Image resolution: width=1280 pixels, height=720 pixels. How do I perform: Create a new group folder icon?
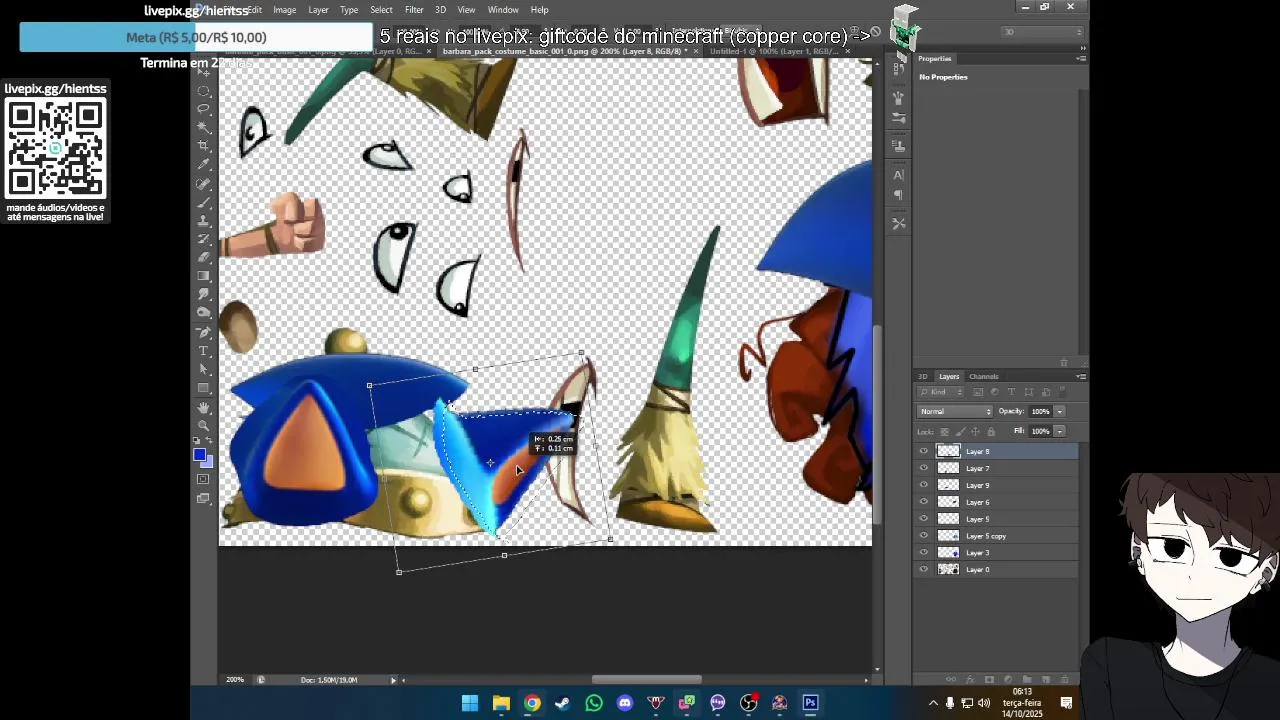1027,679
